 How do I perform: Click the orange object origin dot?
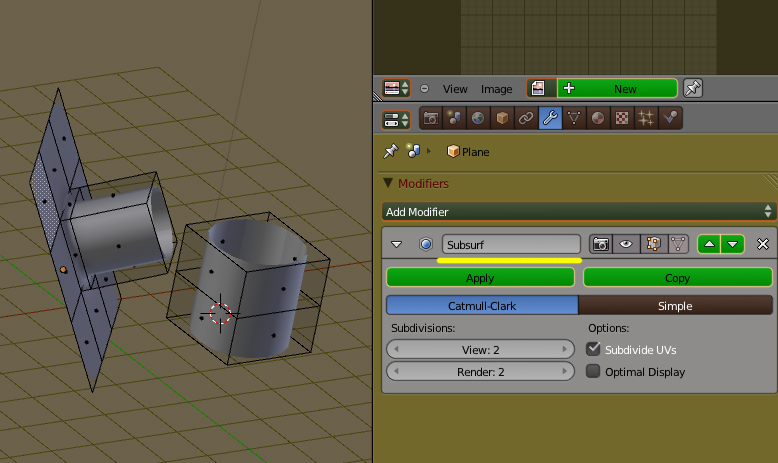click(x=63, y=269)
